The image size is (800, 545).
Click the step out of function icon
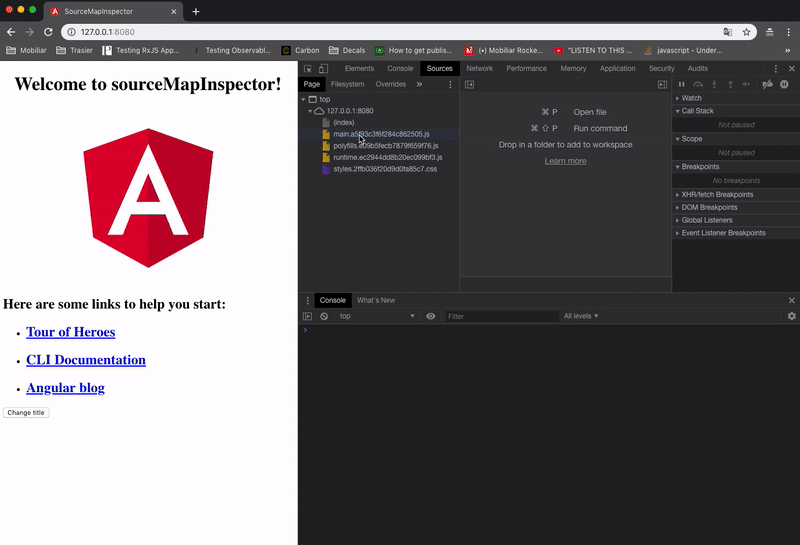click(730, 84)
